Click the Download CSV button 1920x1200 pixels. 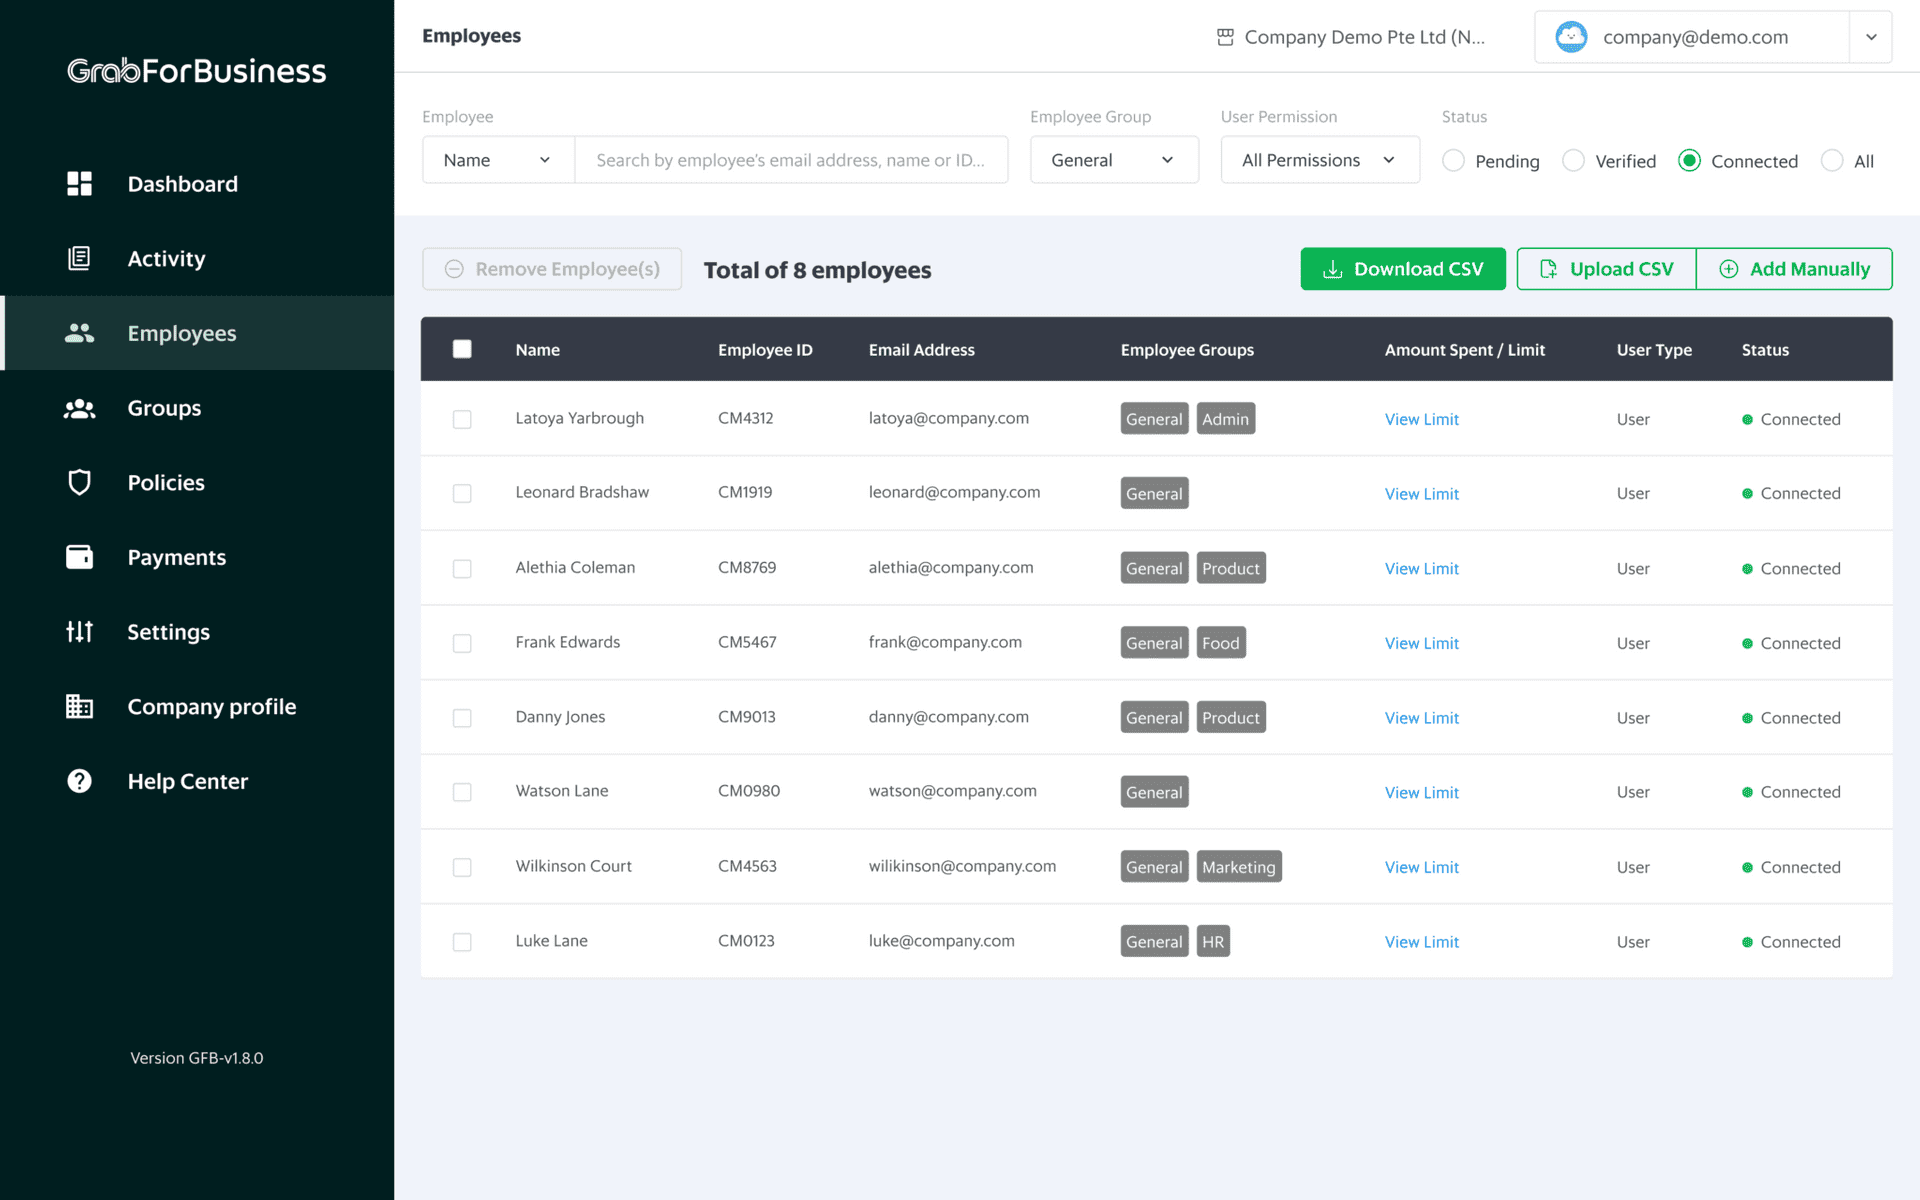coord(1403,268)
